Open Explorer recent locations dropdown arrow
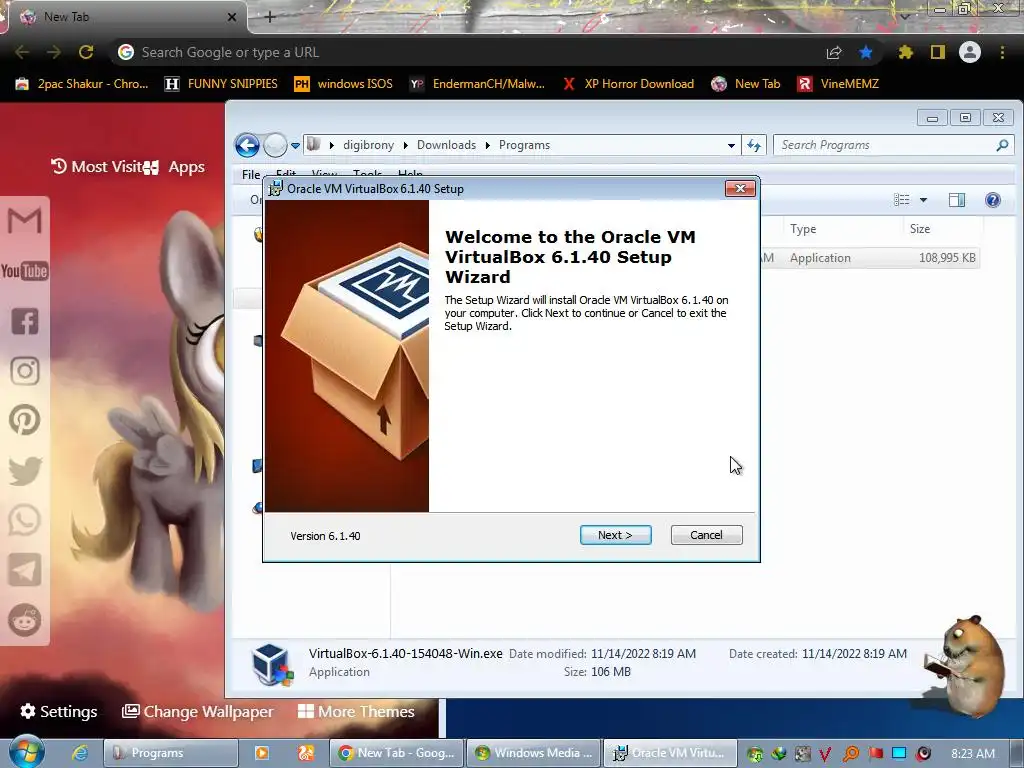1024x768 pixels. (x=295, y=146)
